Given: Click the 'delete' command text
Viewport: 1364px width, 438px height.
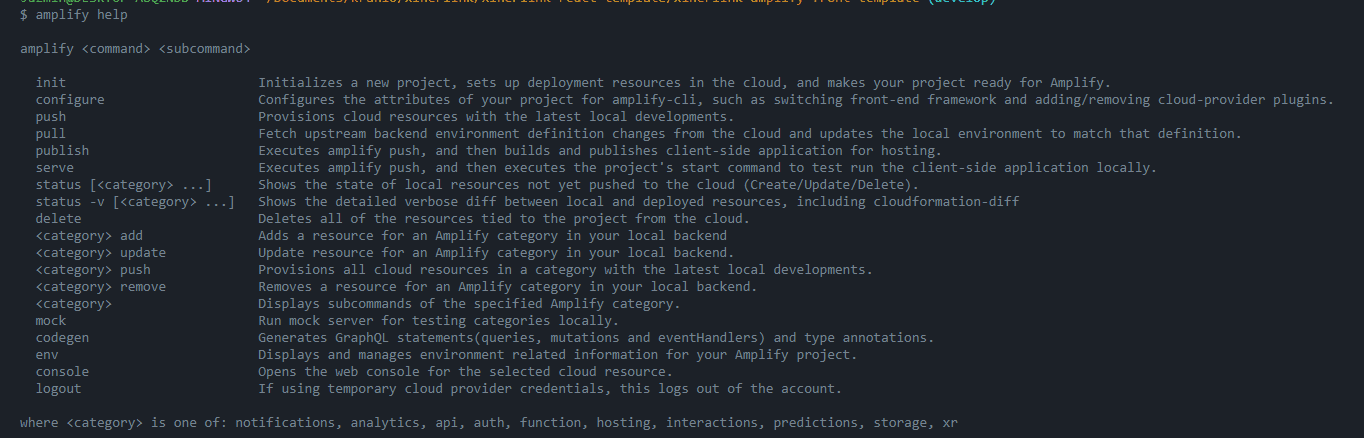Looking at the screenshot, I should (58, 219).
